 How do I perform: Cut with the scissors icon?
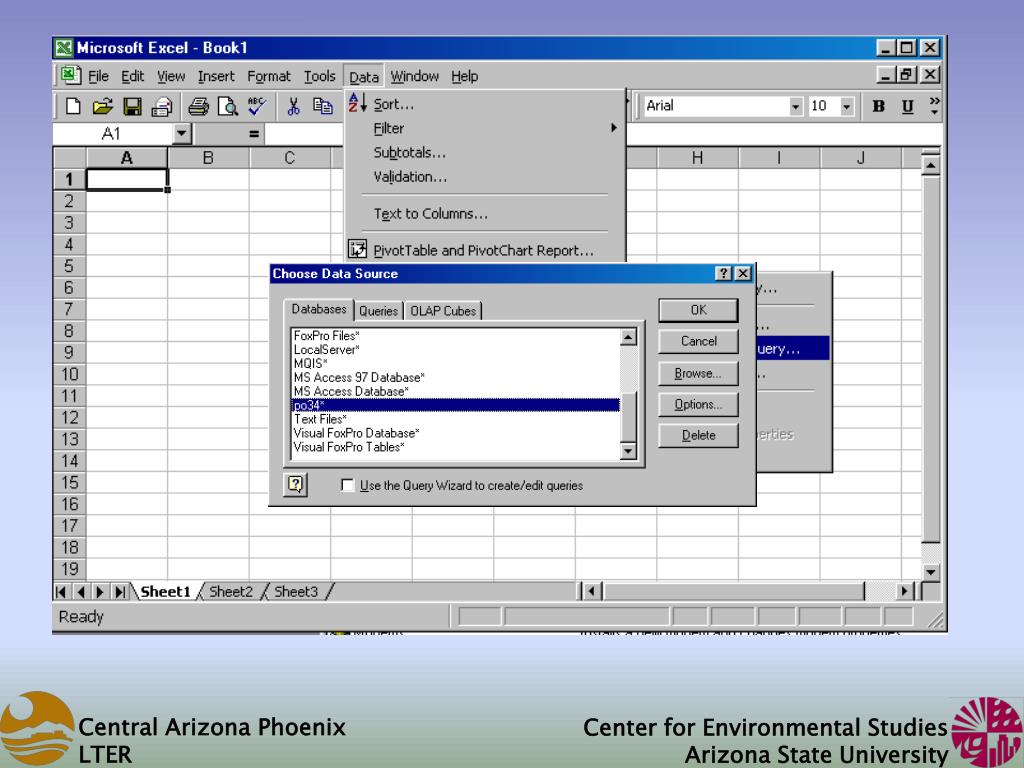click(293, 106)
